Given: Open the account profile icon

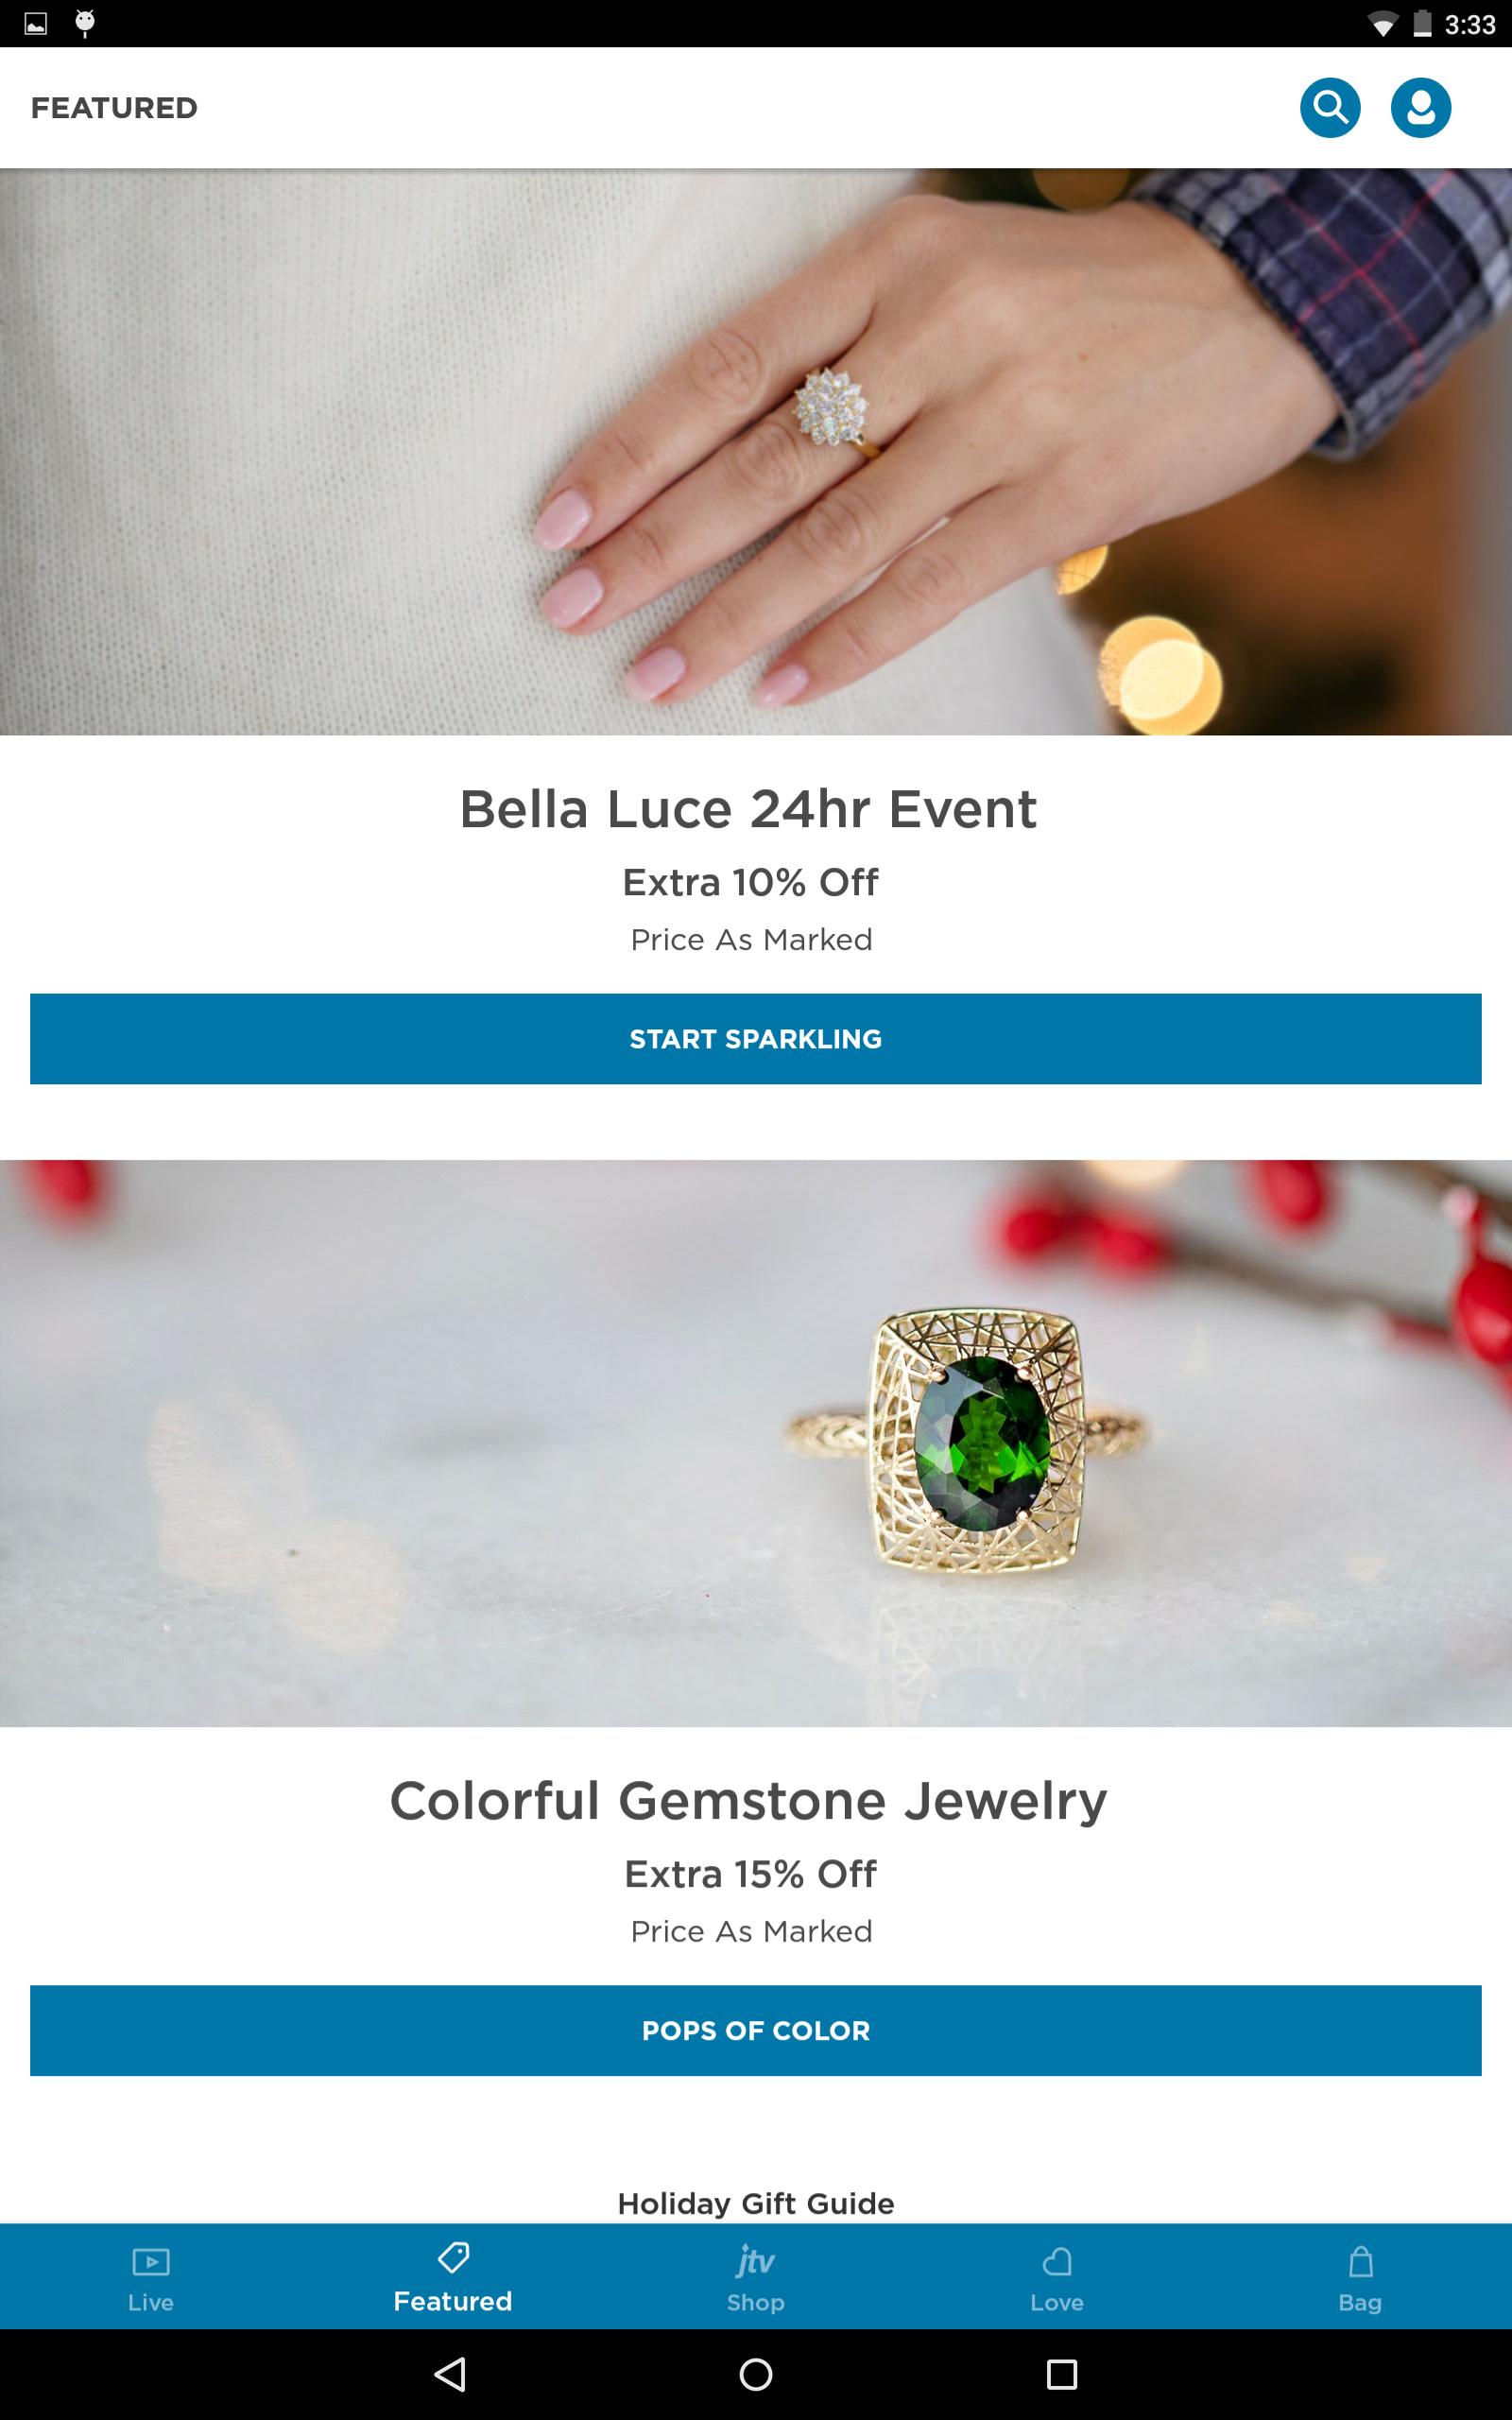Looking at the screenshot, I should tap(1420, 107).
